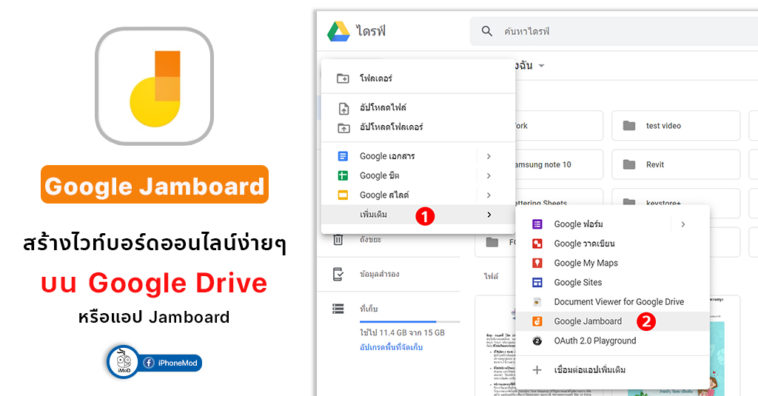
Task: Click the red Google Drawings icon
Action: [x=537, y=244]
